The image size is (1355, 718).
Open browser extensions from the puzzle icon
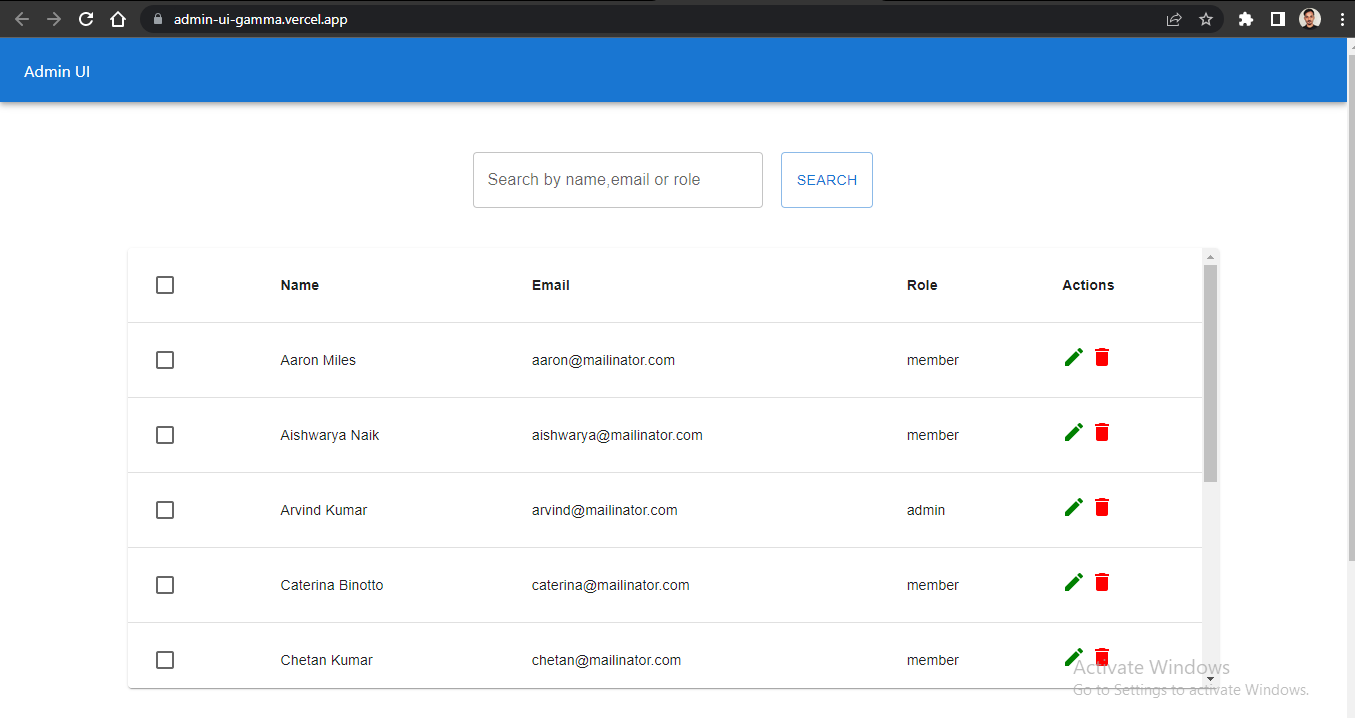1245,18
